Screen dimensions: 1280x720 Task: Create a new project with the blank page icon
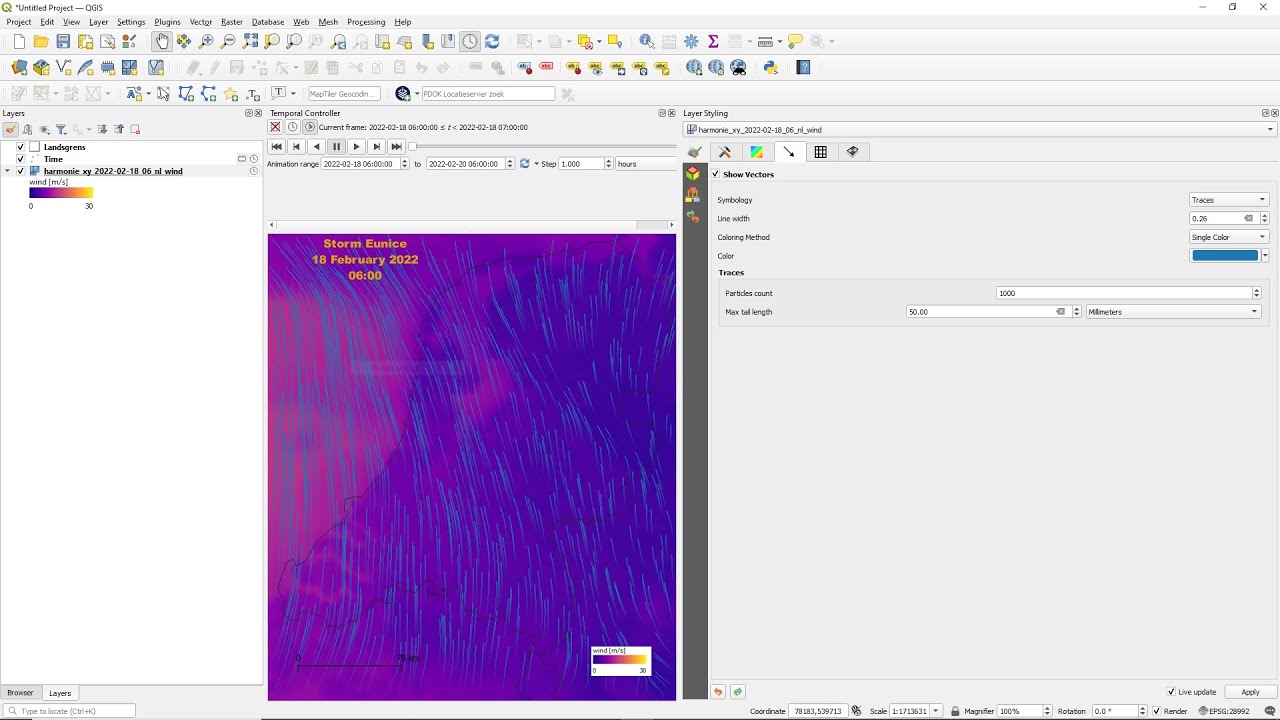click(x=19, y=41)
